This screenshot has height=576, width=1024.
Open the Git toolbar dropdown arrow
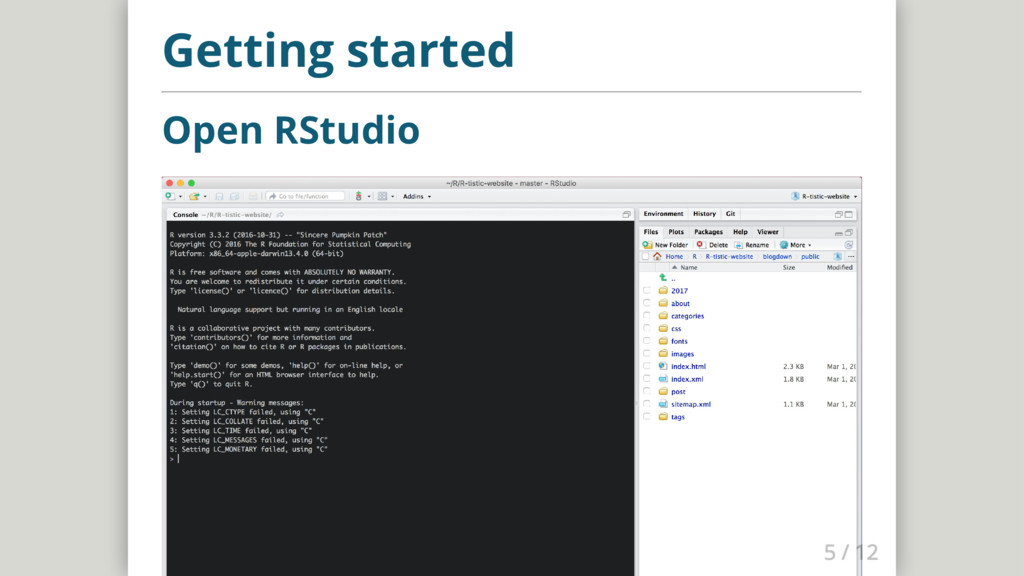pos(369,197)
